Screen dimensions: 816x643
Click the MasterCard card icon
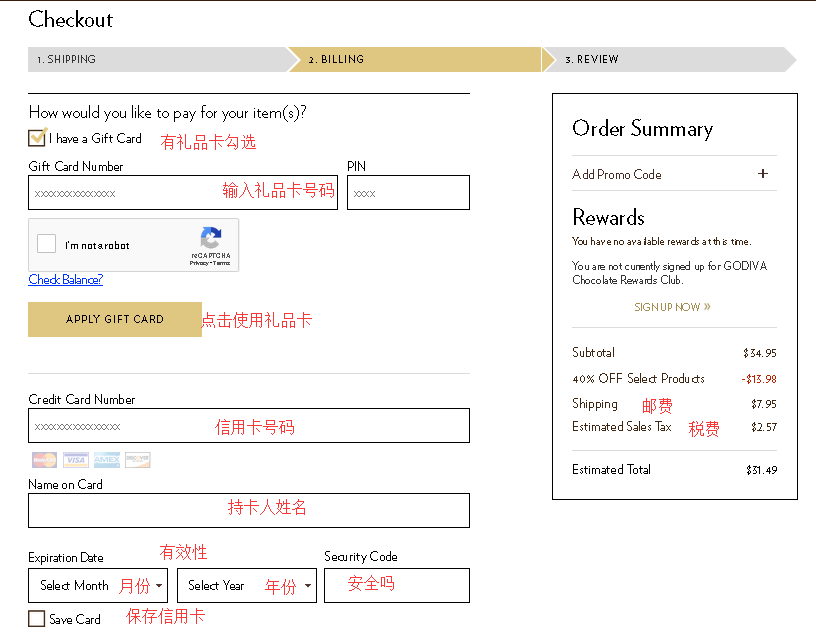click(44, 460)
